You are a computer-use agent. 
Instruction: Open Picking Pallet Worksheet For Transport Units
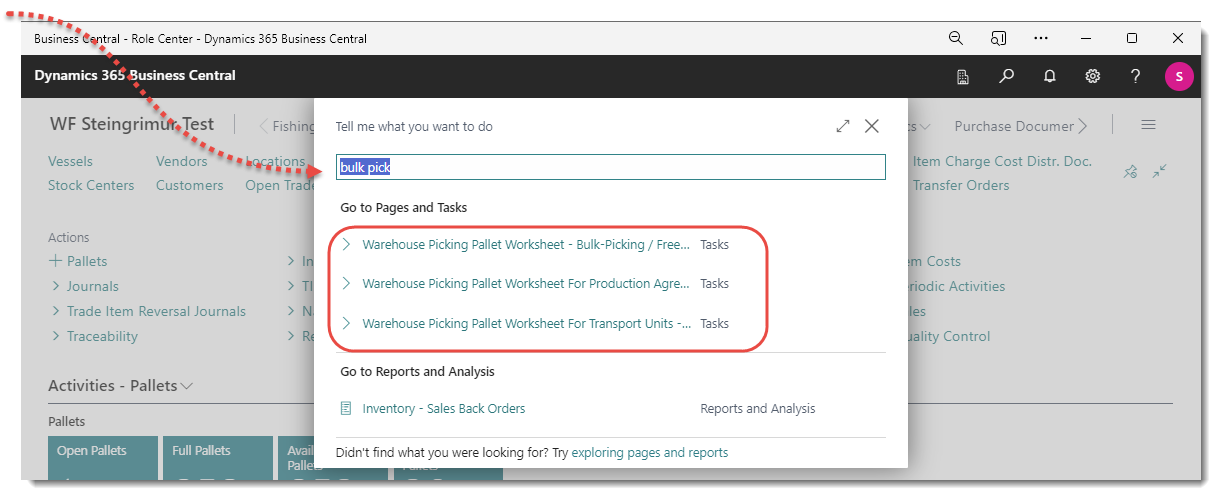tap(526, 324)
